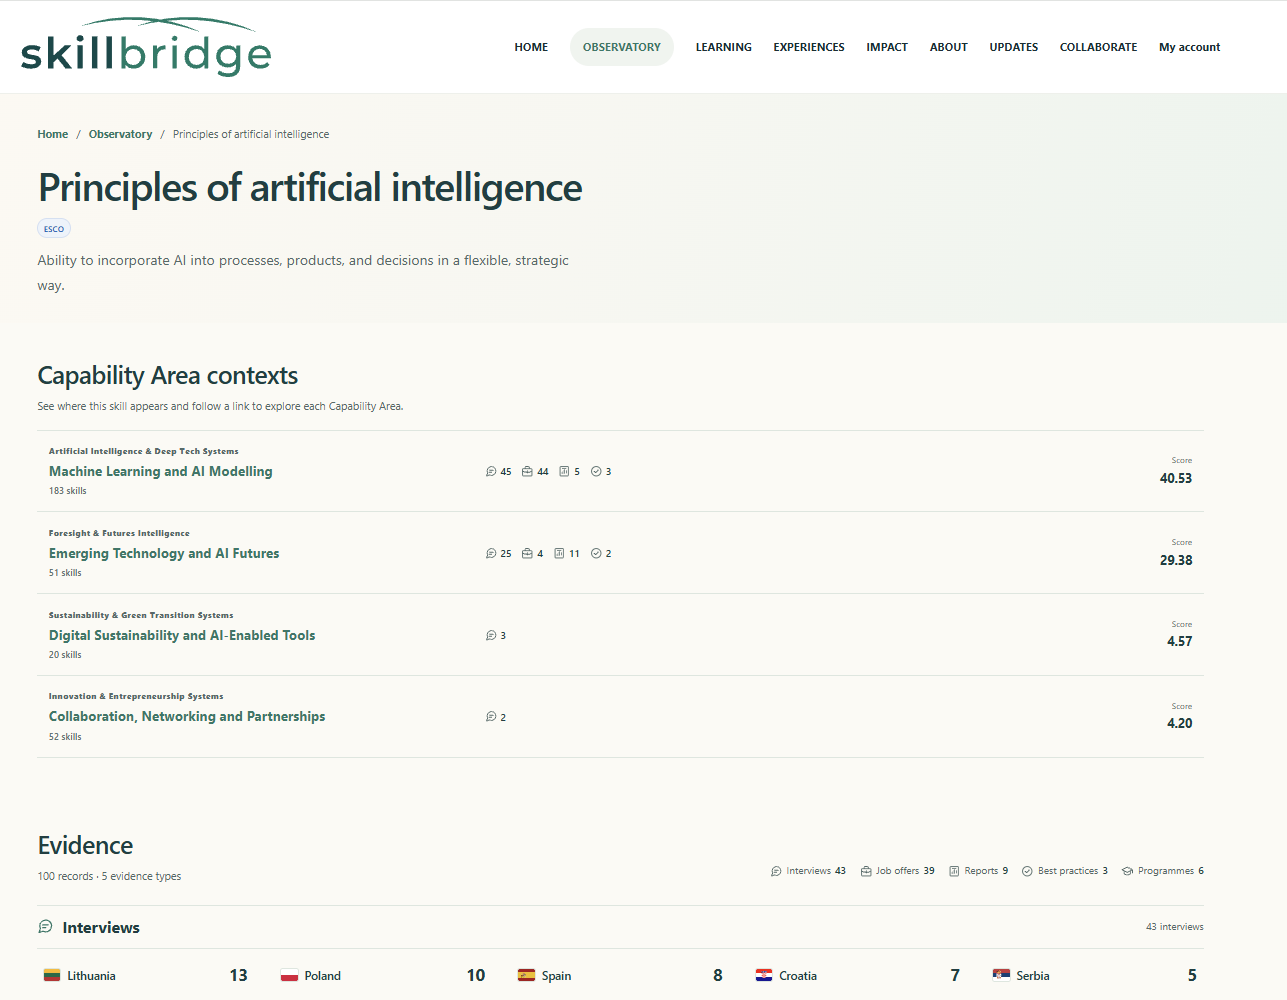Click the Croatia flag icon
The height and width of the screenshot is (1000, 1287).
click(x=764, y=975)
